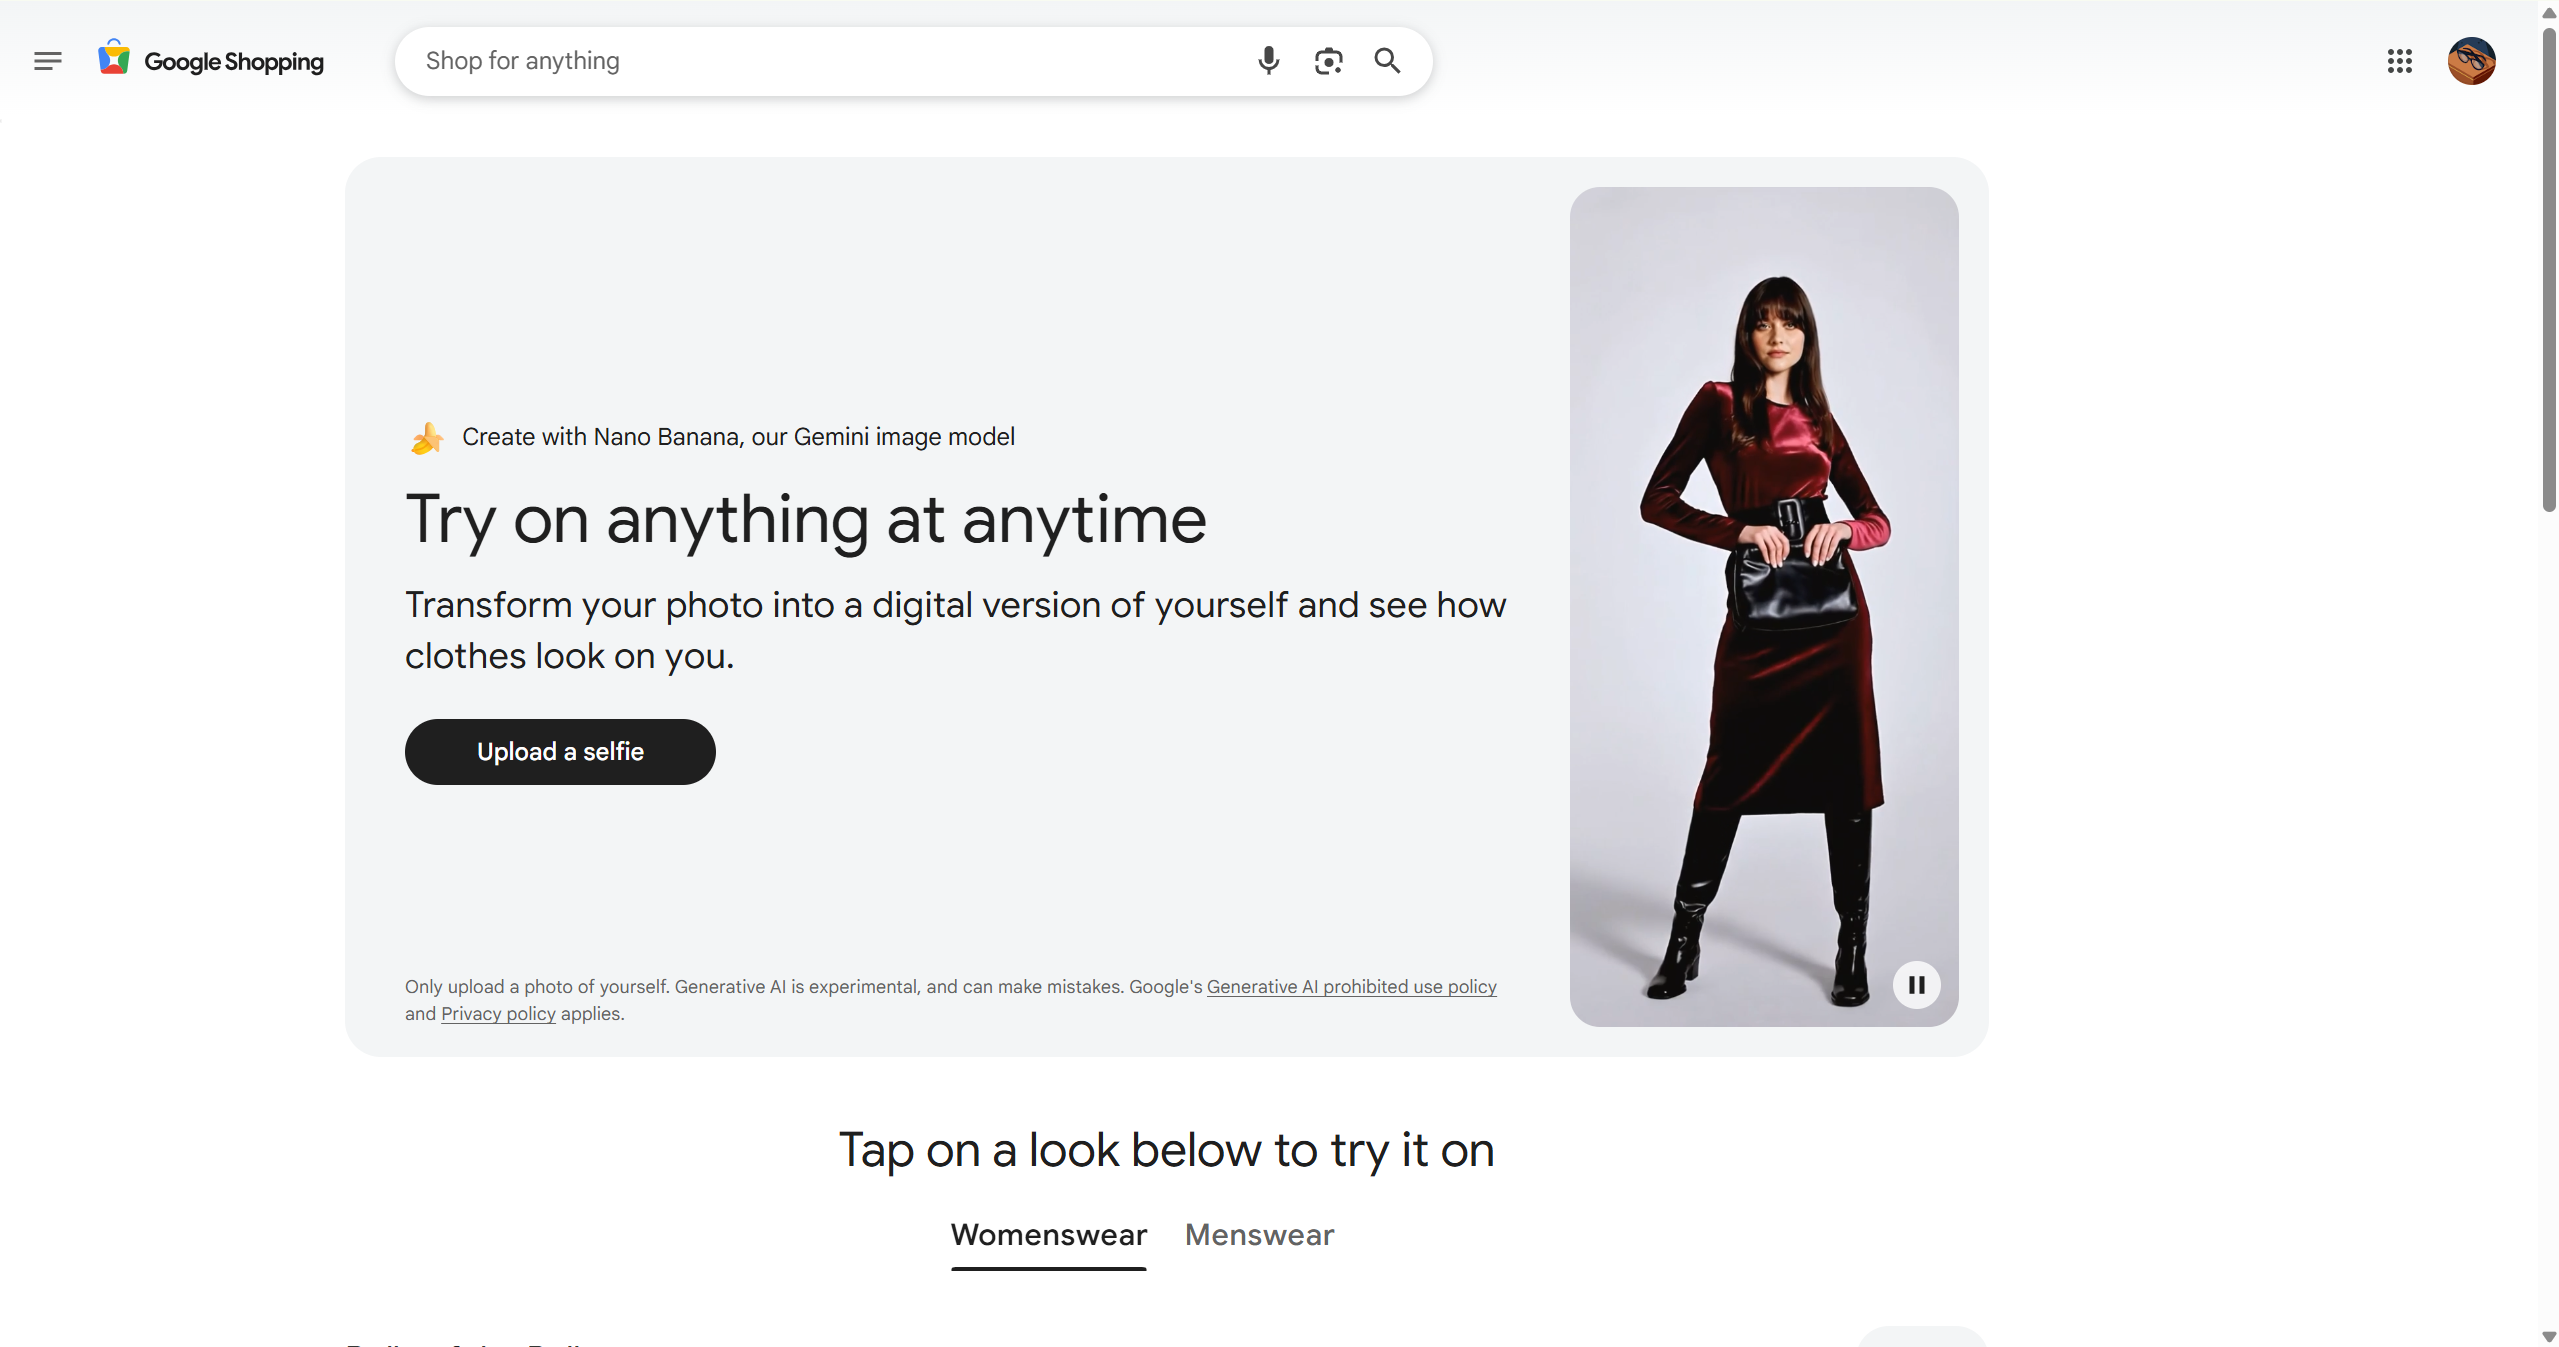Open the Google apps grid

click(x=2399, y=61)
